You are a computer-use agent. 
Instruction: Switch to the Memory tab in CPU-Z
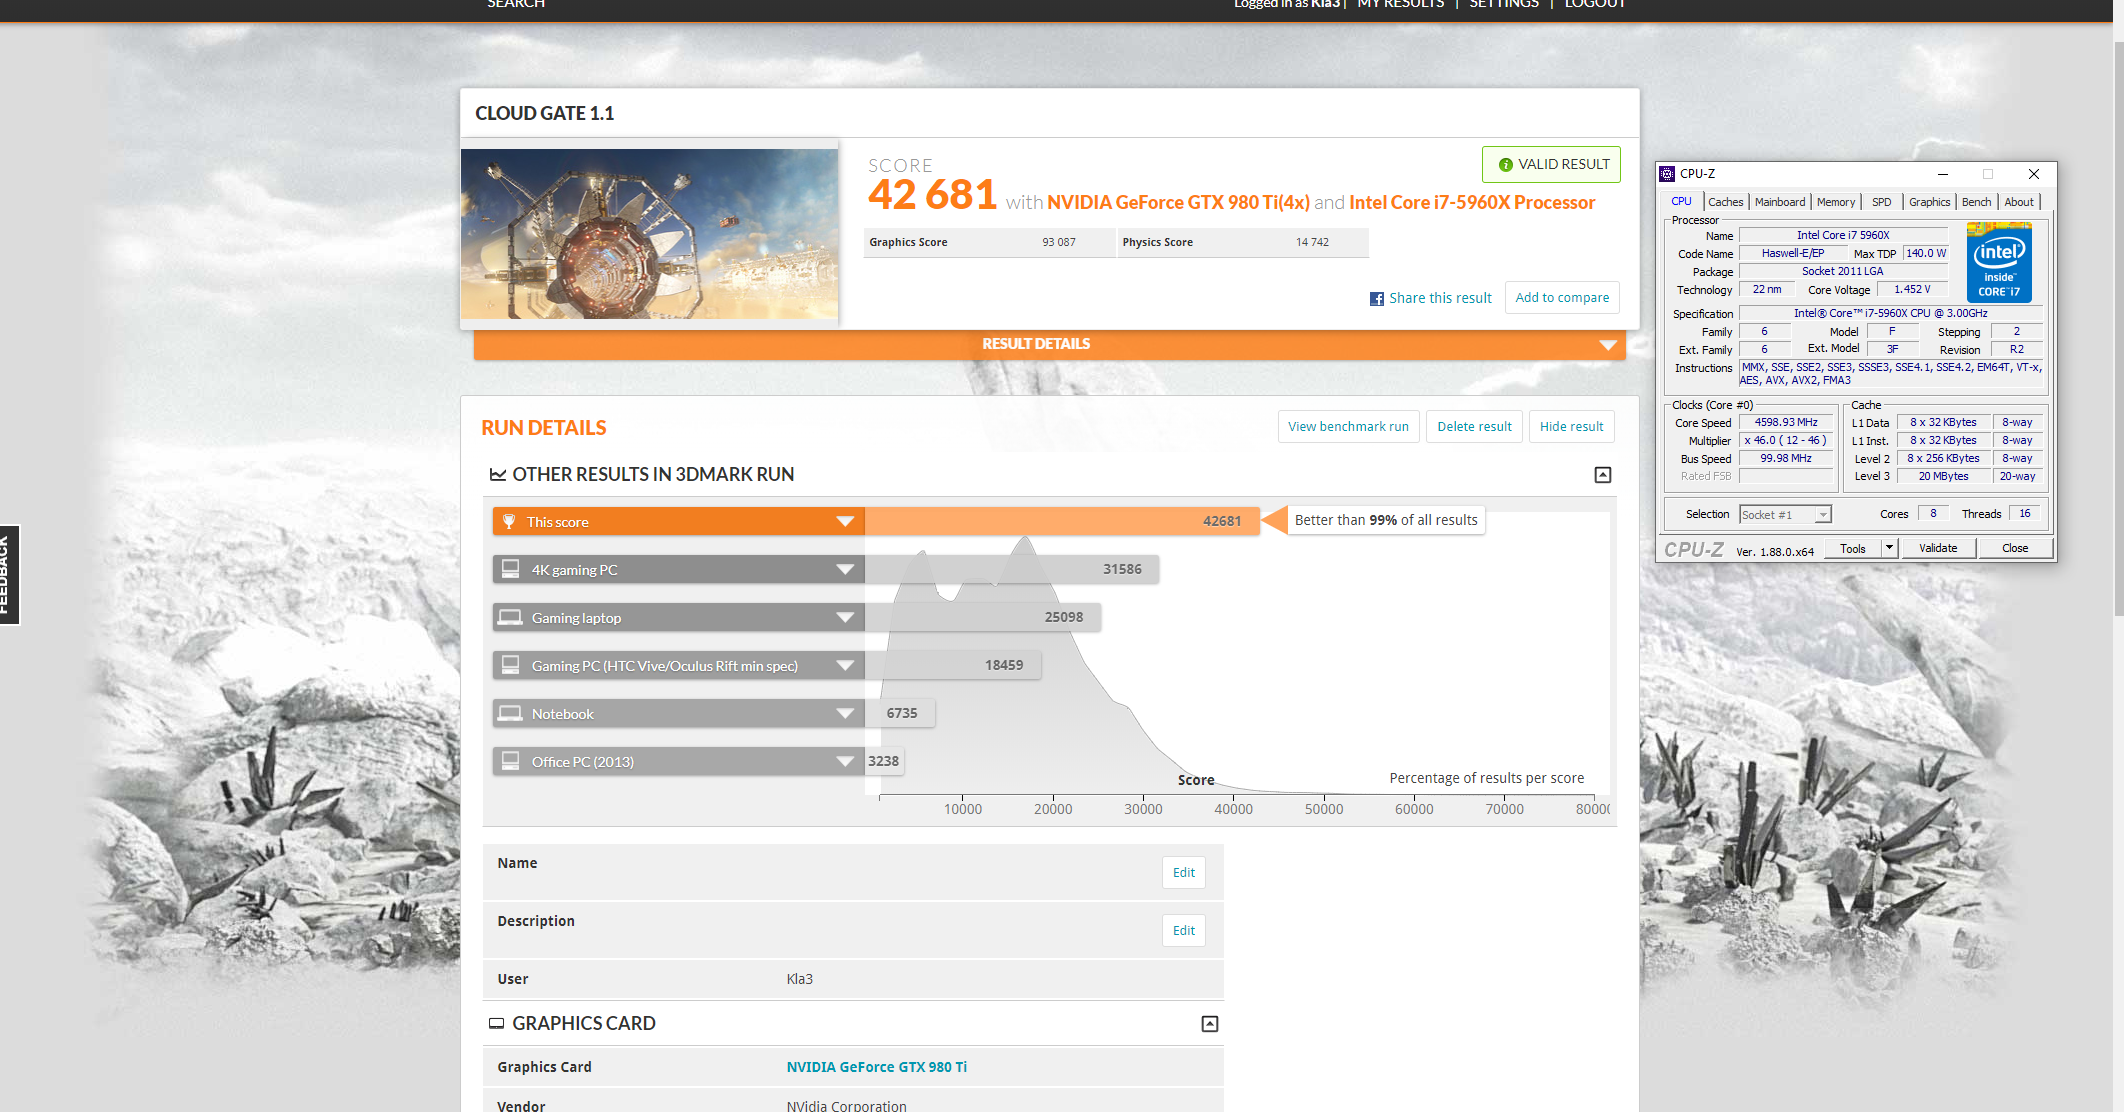click(x=1836, y=202)
